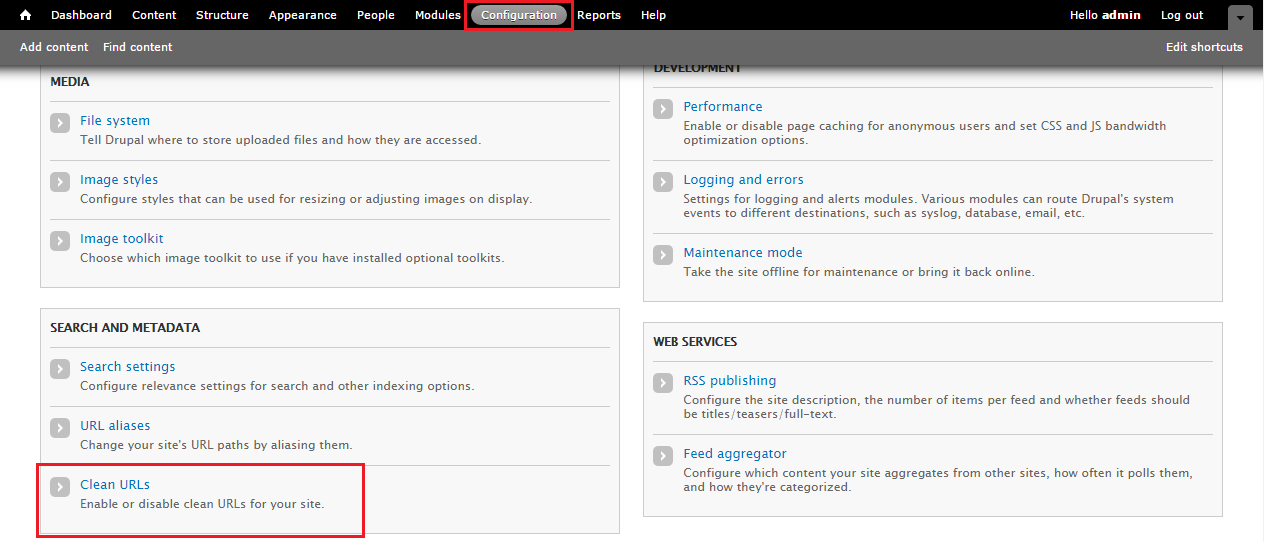Click text 'Enable or disable clean URLs for your site.'
Viewport: 1264px width, 542px height.
point(202,504)
